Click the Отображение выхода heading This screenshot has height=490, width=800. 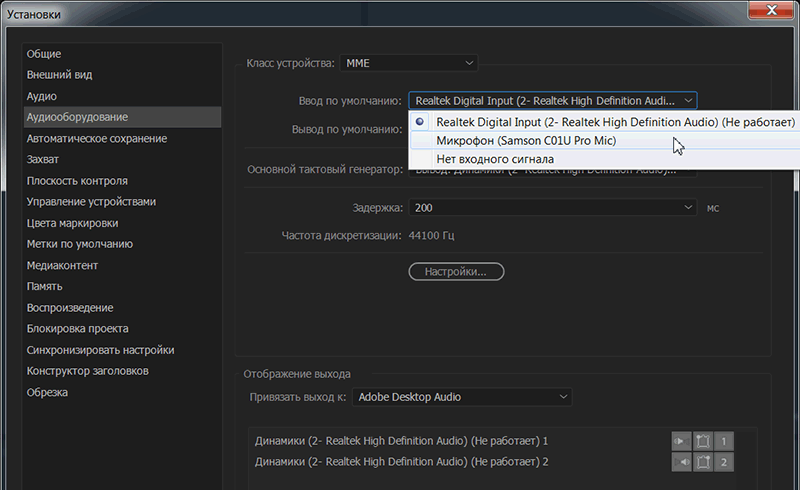[x=297, y=374]
